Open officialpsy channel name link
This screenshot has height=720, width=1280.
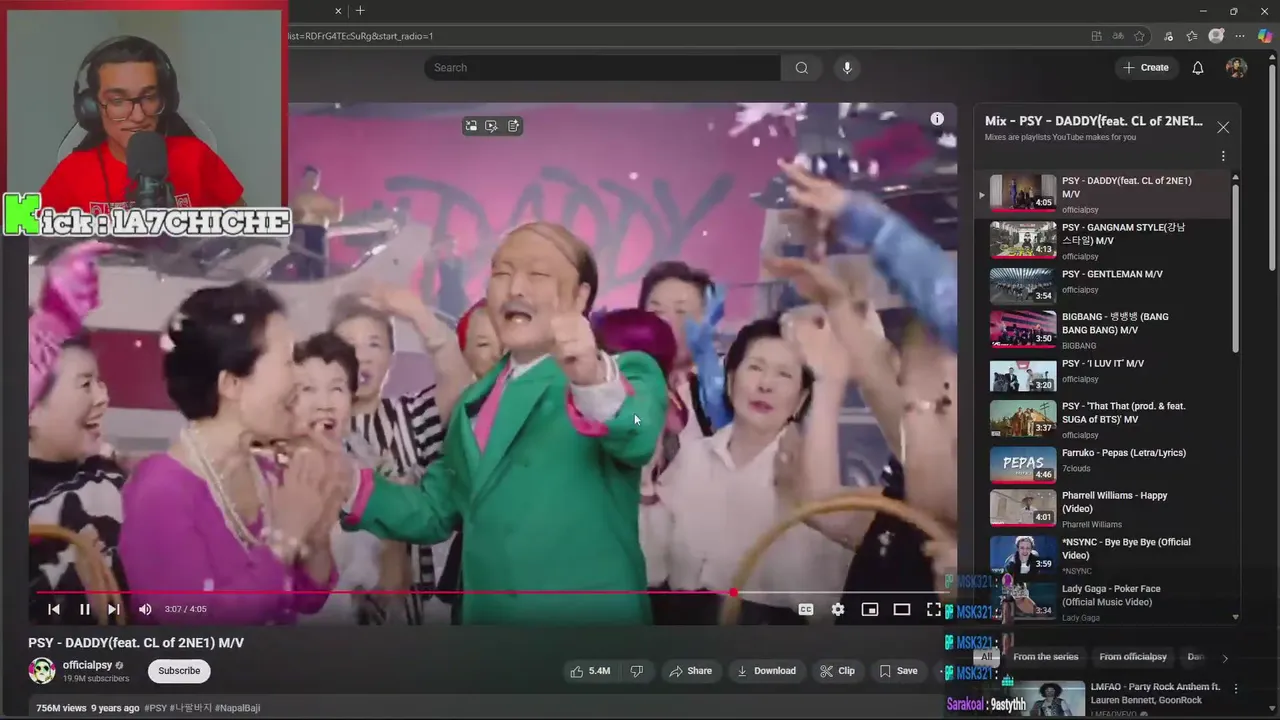click(x=87, y=665)
